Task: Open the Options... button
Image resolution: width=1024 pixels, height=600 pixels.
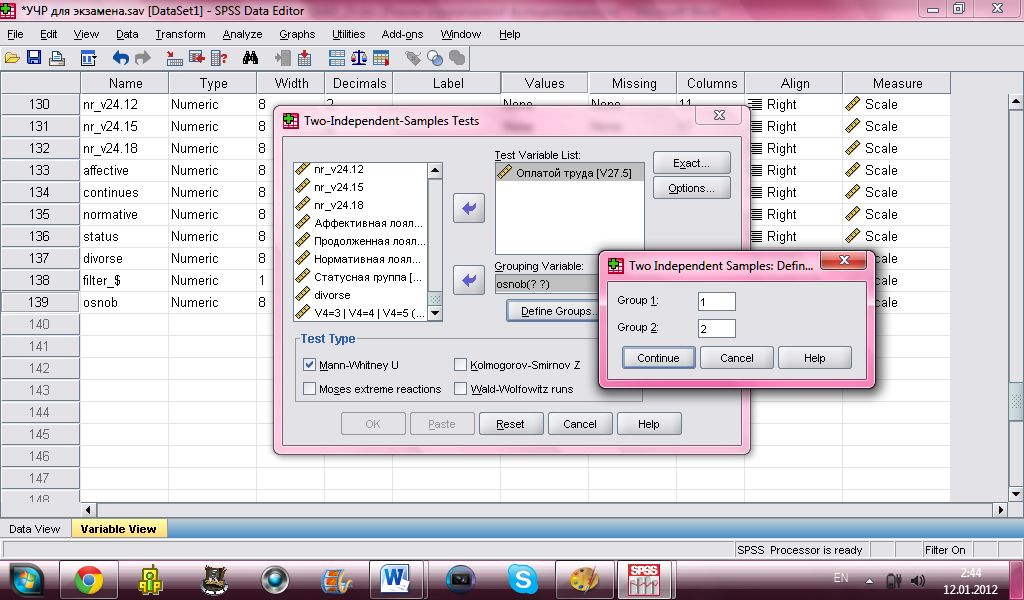Action: coord(692,188)
